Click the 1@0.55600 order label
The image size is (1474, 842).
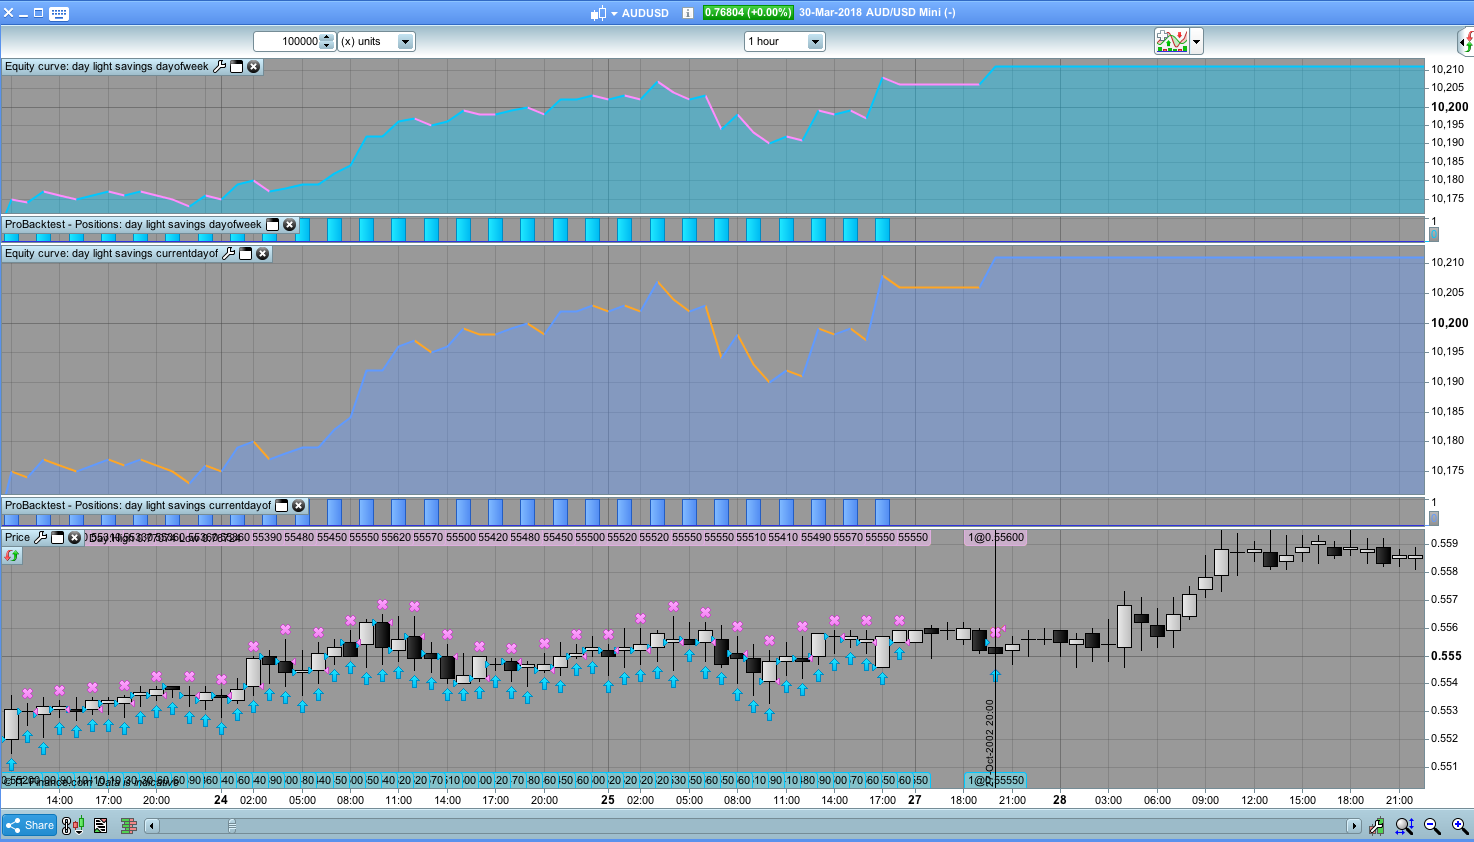tap(996, 538)
